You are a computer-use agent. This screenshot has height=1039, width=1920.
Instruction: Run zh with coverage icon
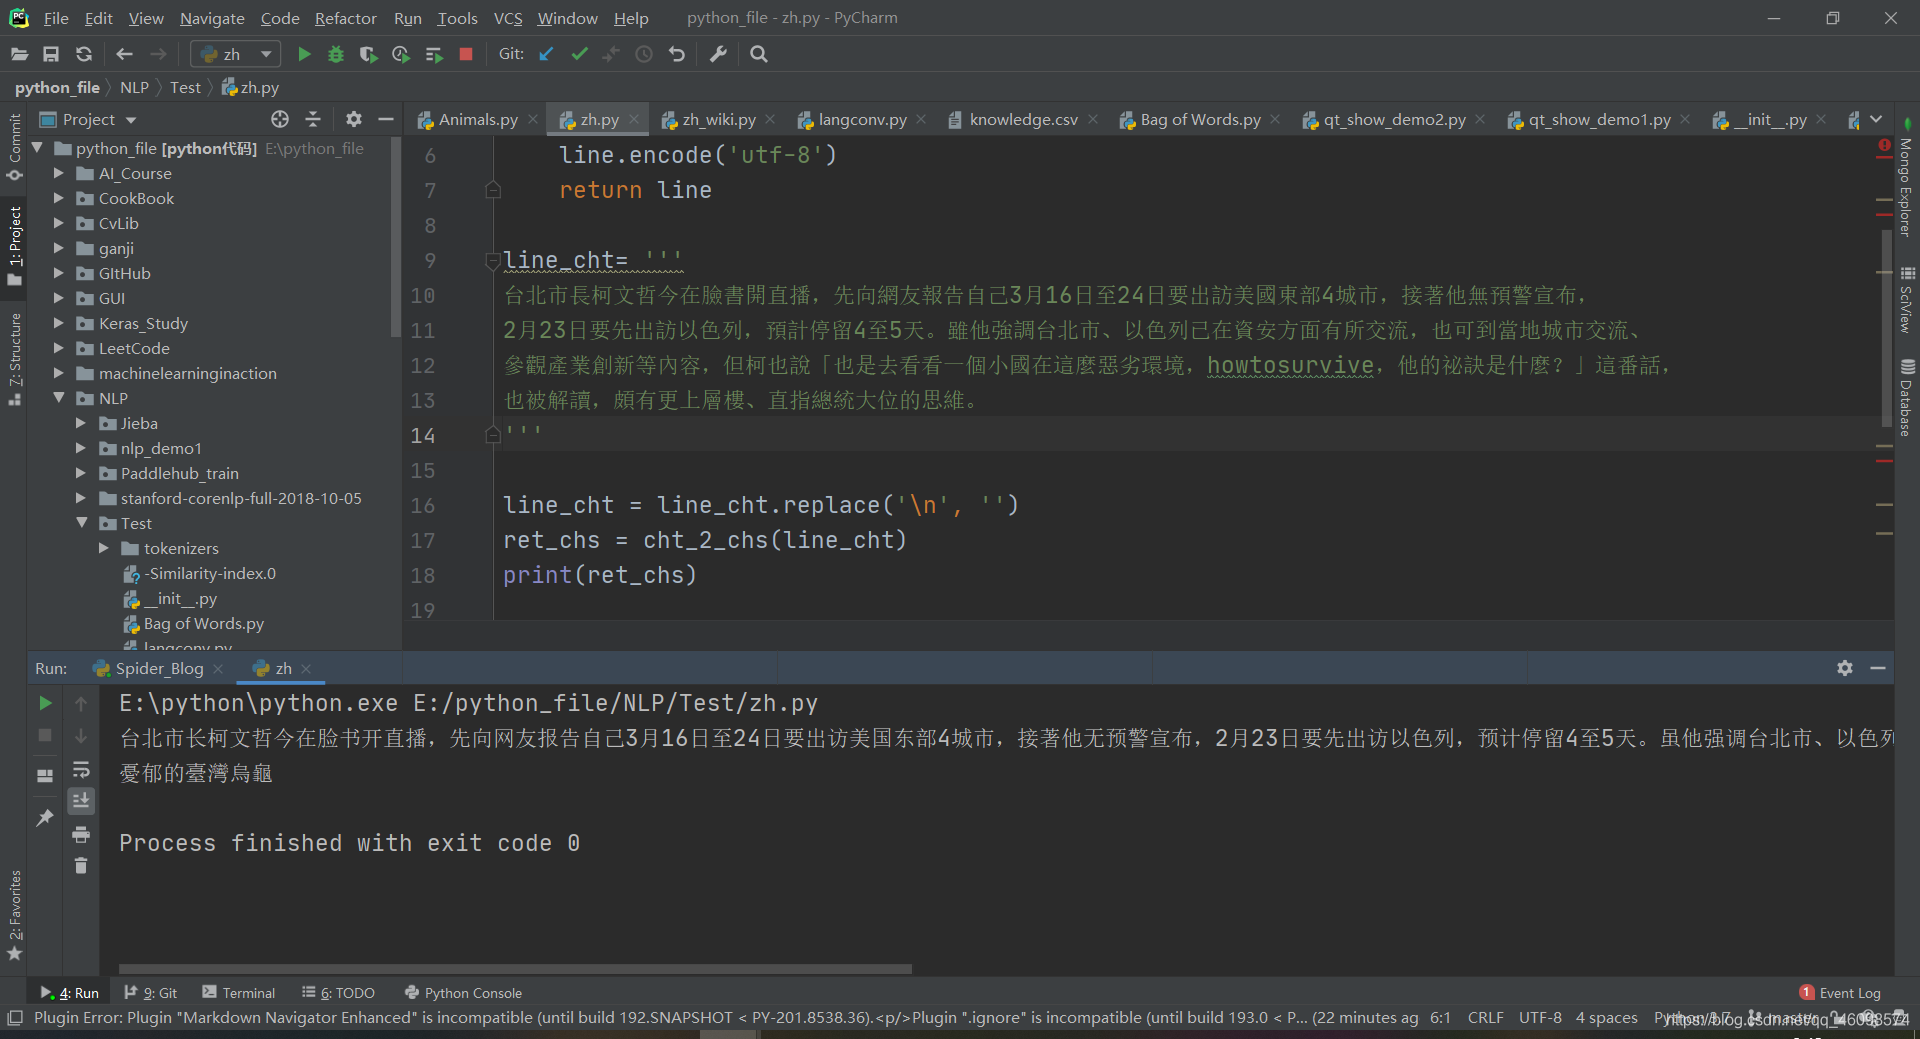tap(368, 54)
